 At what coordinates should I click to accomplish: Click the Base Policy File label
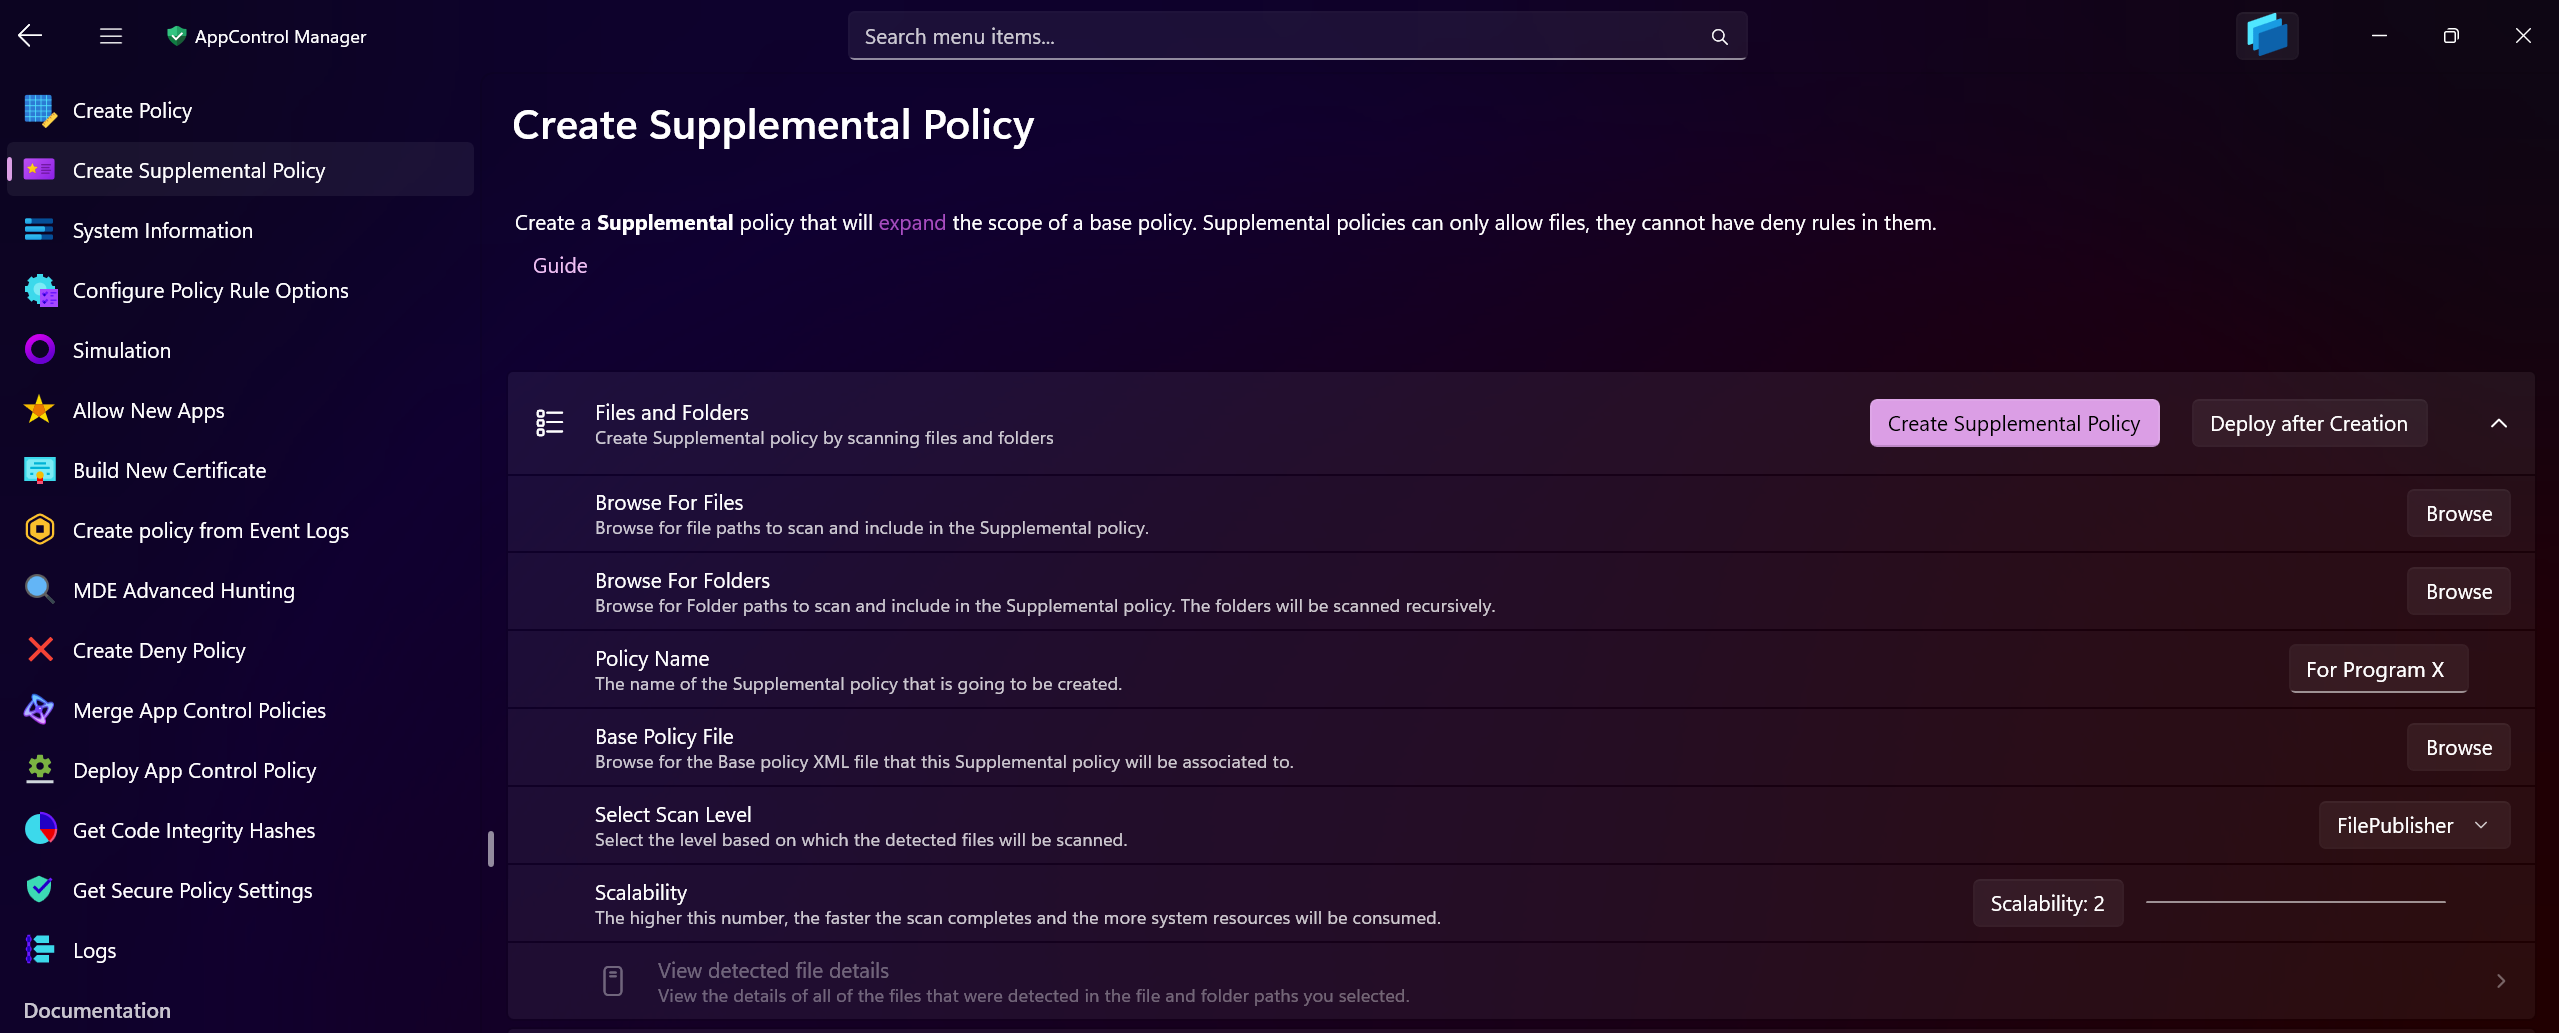pos(664,736)
